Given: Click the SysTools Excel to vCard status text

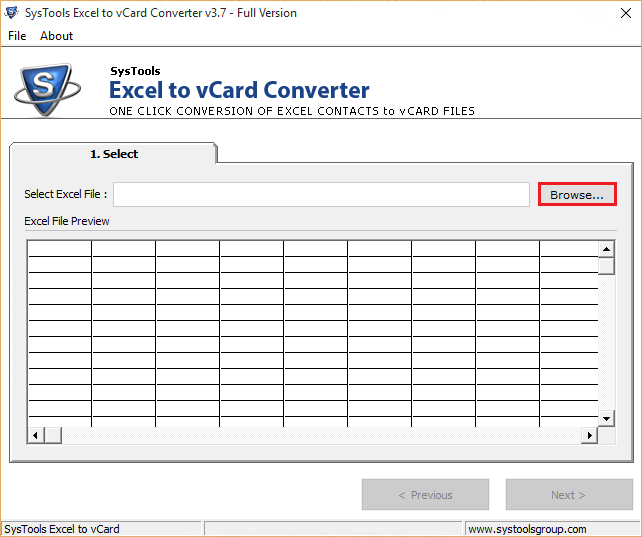Looking at the screenshot, I should tap(62, 529).
